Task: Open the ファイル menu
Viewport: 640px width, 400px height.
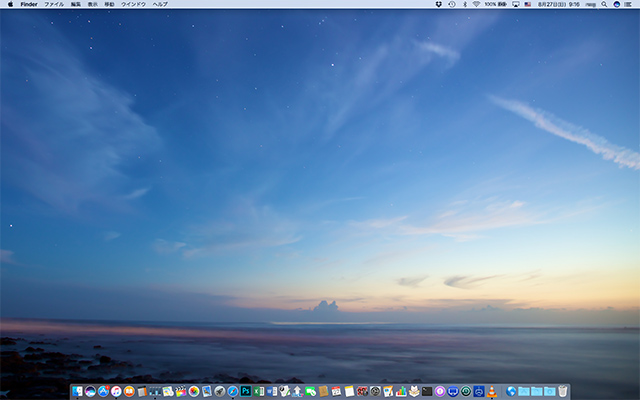Action: click(x=53, y=4)
